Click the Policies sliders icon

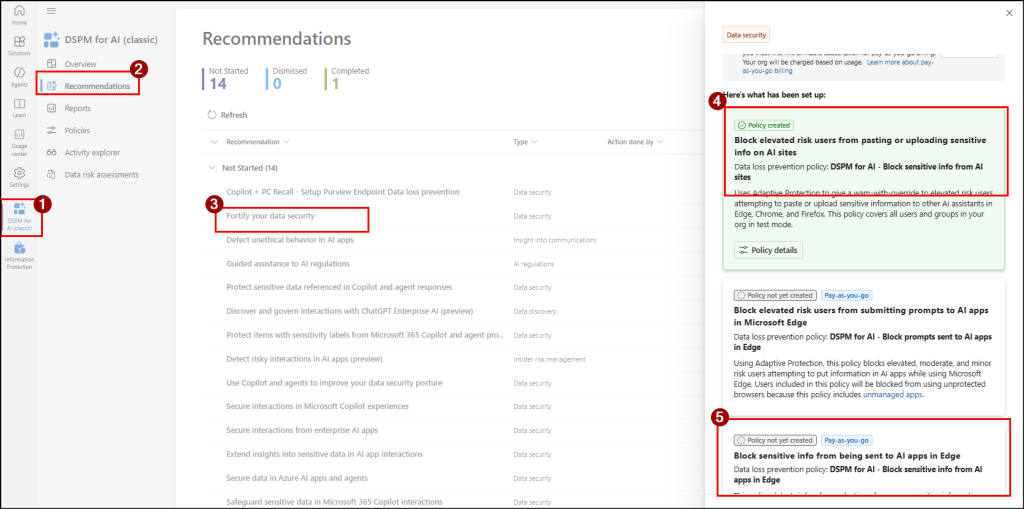click(x=52, y=131)
